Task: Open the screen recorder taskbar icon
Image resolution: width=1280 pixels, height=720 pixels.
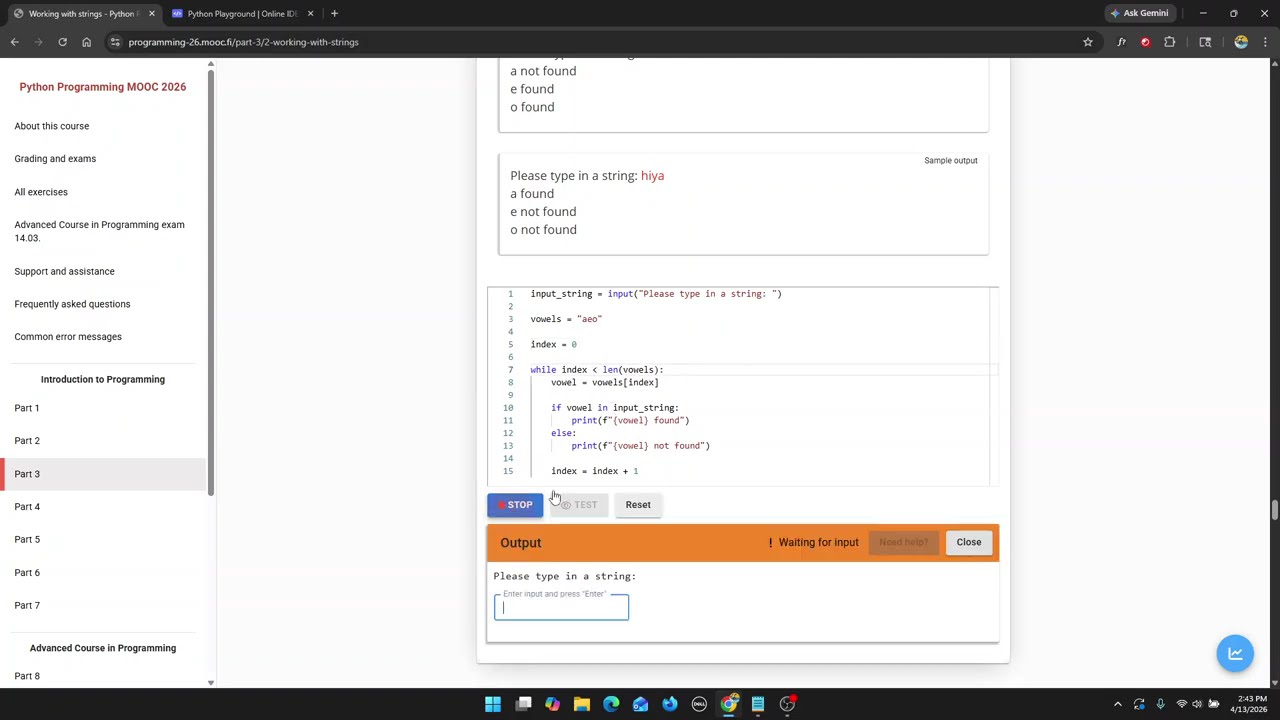Action: tap(787, 704)
